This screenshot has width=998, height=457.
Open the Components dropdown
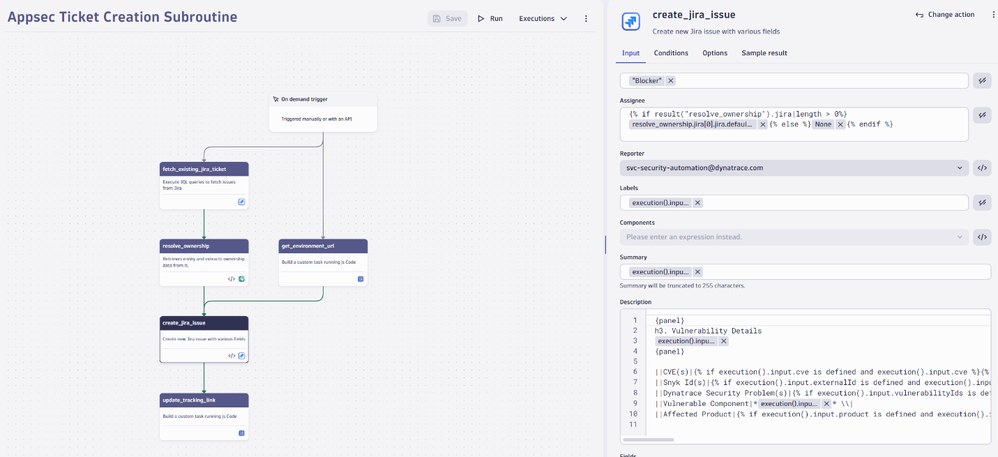794,237
